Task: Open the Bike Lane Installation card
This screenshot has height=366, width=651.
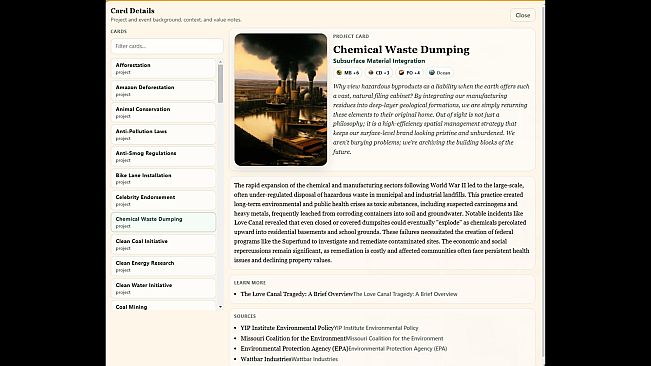Action: pos(163,178)
